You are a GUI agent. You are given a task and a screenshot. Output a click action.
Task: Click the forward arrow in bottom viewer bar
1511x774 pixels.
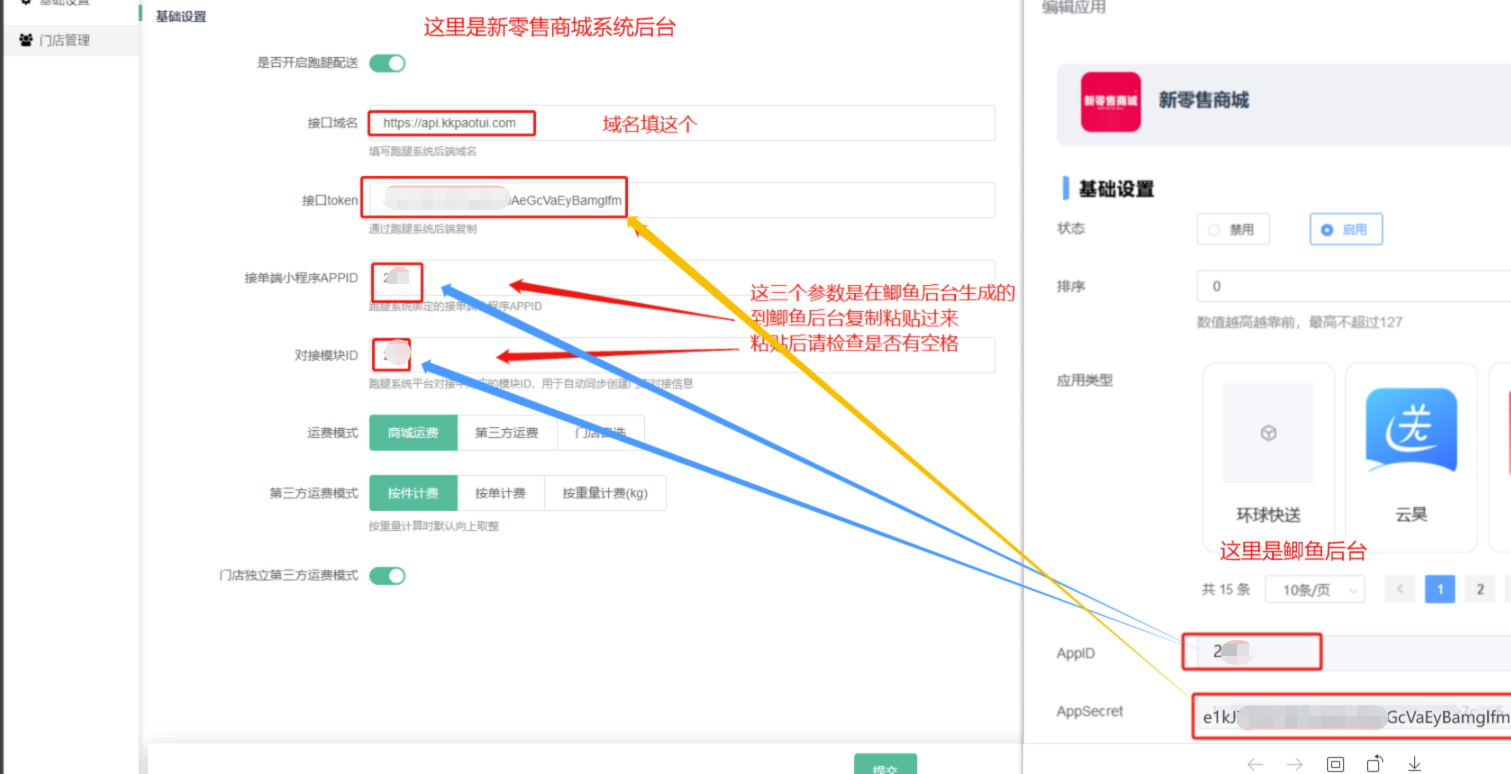[1295, 764]
